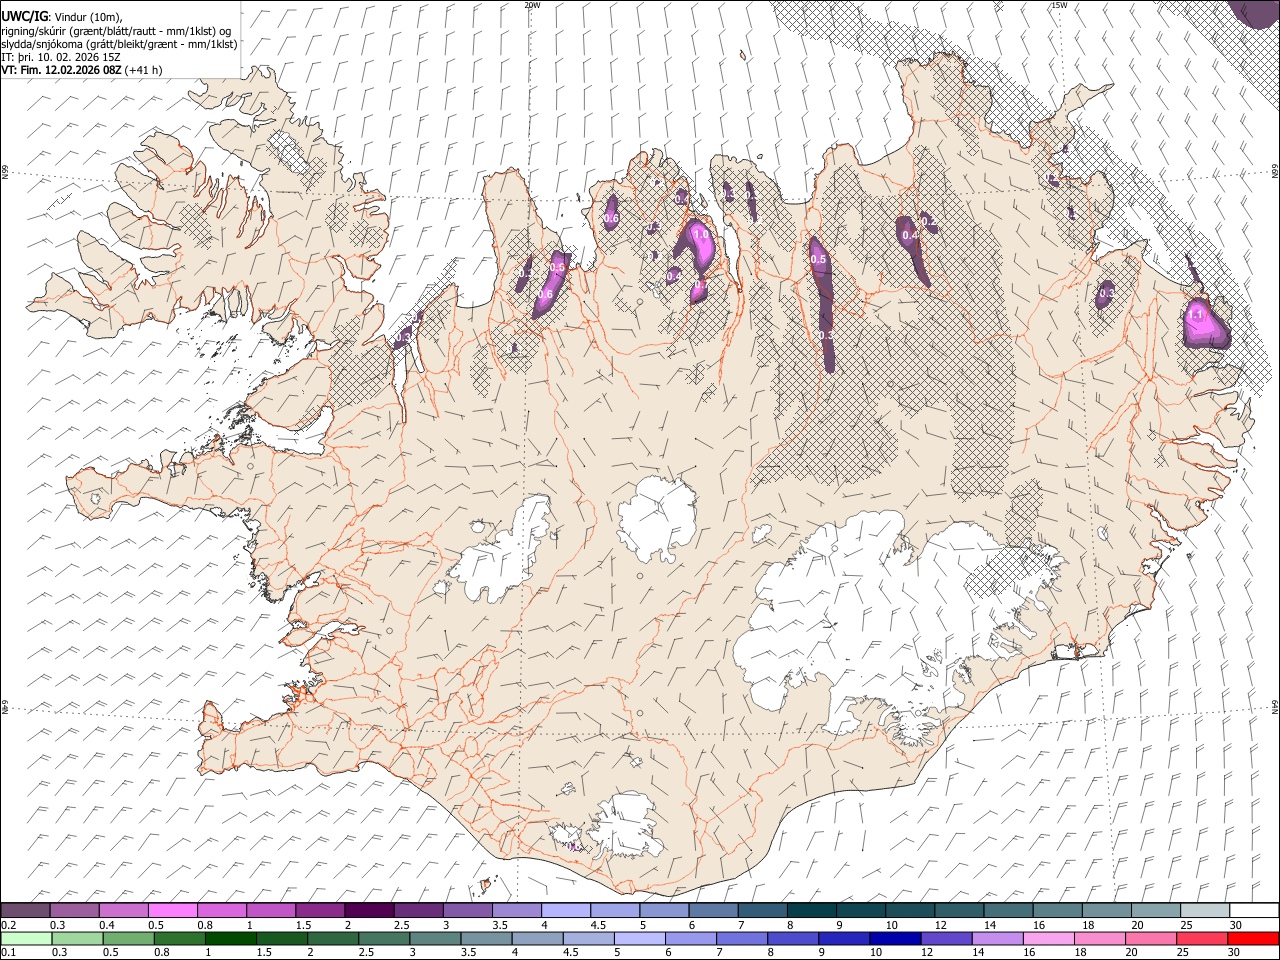The image size is (1280, 960).
Task: Select the initial time 'IT: þri. 10. 02. 2026 15Z'
Action: [61, 57]
